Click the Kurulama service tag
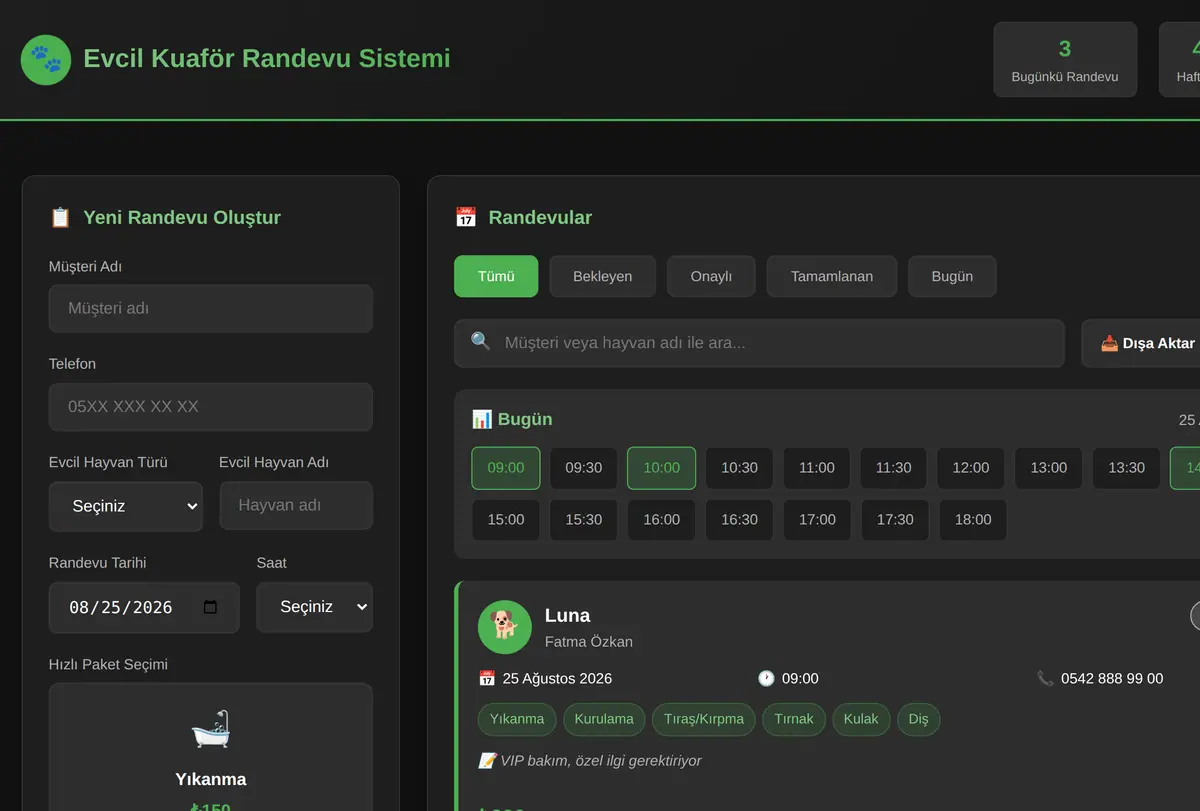1200x811 pixels. [x=604, y=719]
